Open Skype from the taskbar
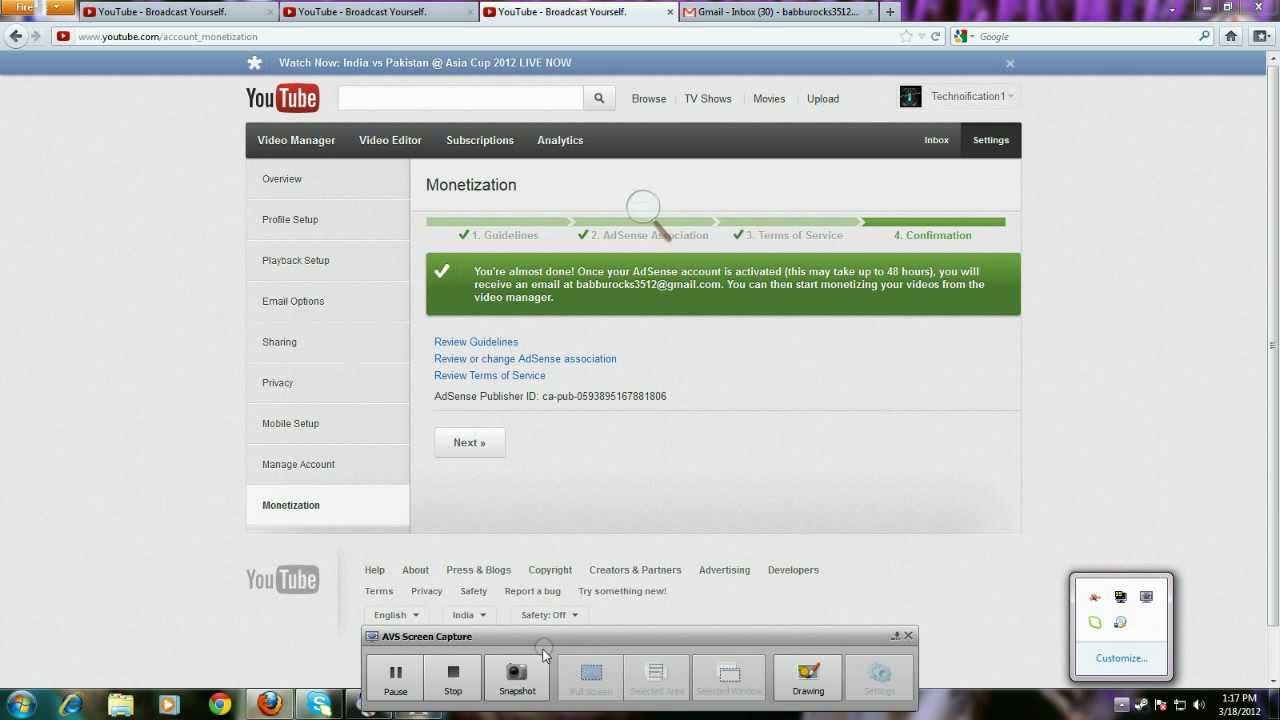Screen dimensions: 1280x720 [320, 704]
